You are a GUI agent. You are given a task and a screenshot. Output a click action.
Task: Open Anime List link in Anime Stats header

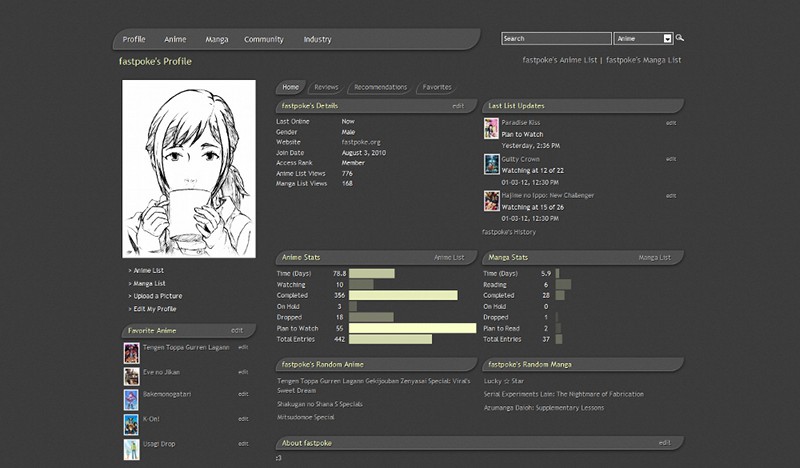click(449, 258)
